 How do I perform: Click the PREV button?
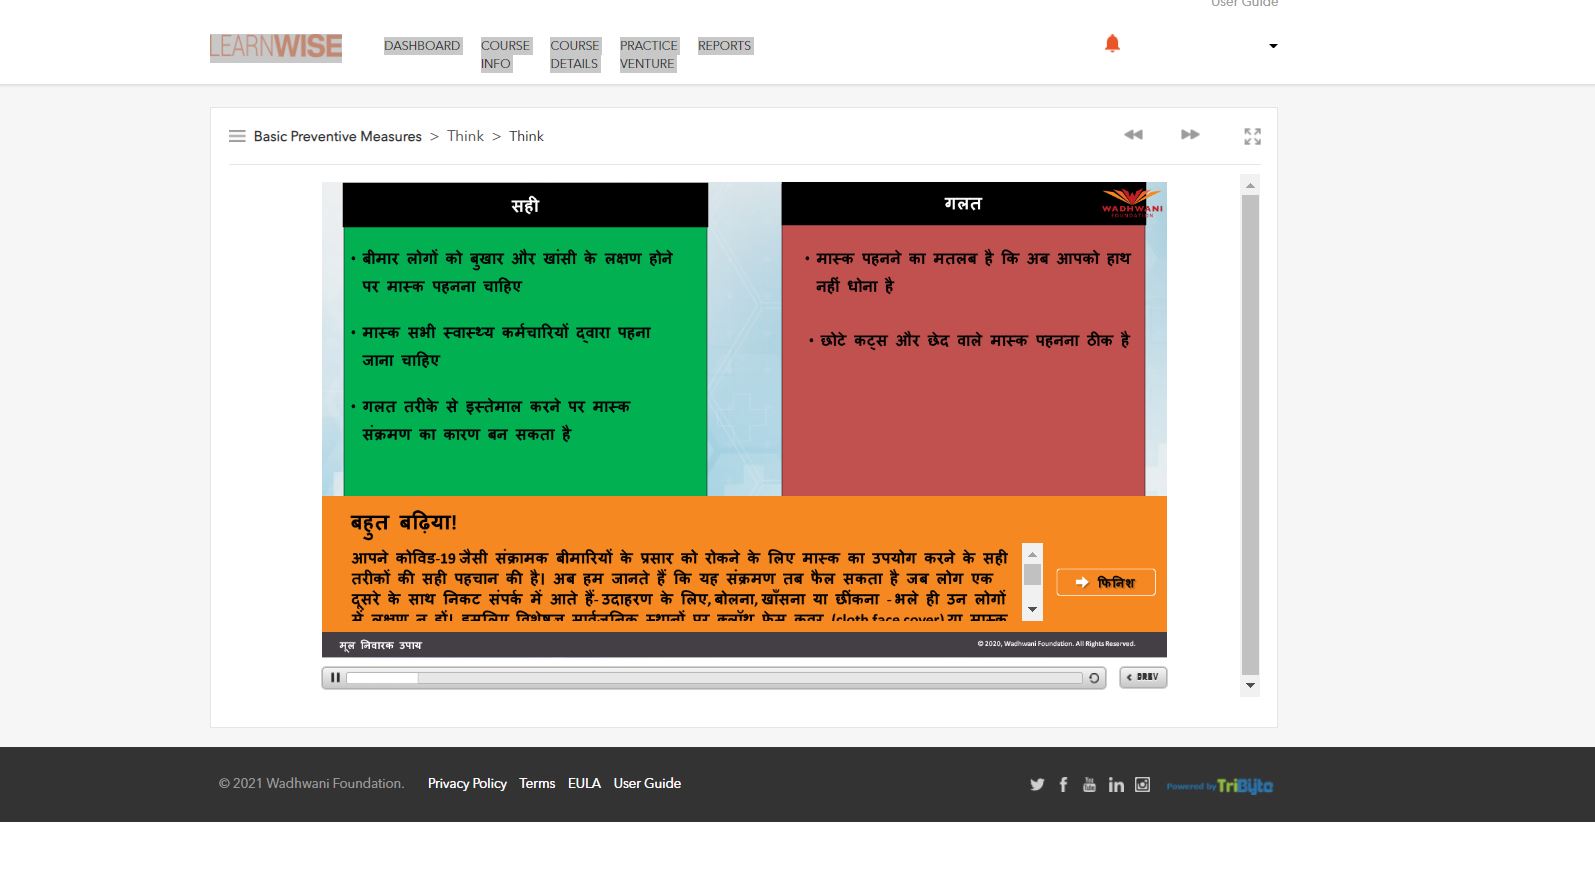(x=1143, y=677)
